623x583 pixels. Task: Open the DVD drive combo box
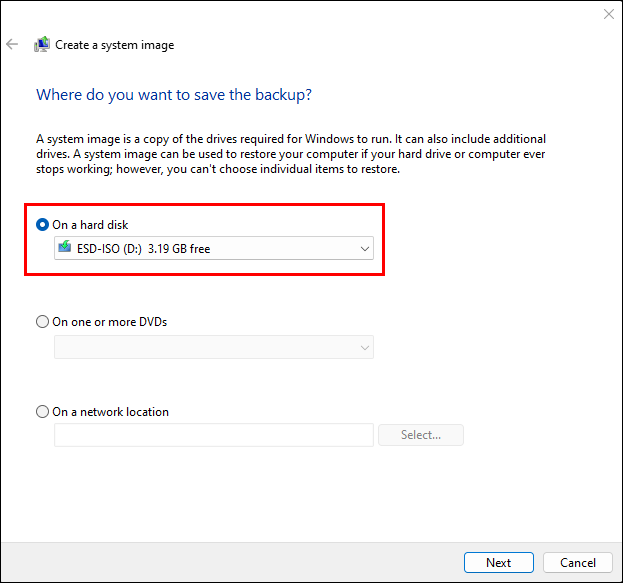tap(213, 347)
